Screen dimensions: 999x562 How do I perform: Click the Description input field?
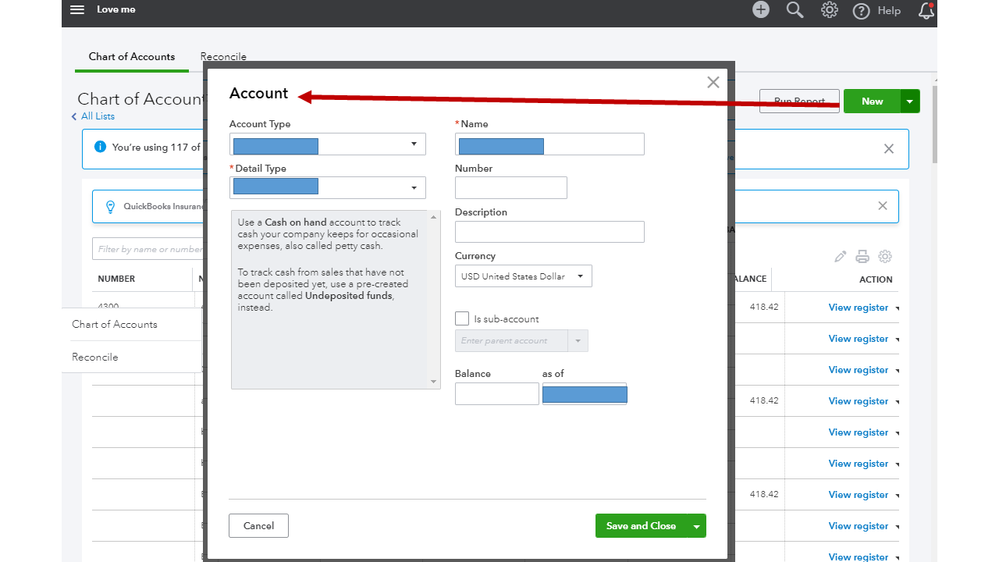[550, 231]
